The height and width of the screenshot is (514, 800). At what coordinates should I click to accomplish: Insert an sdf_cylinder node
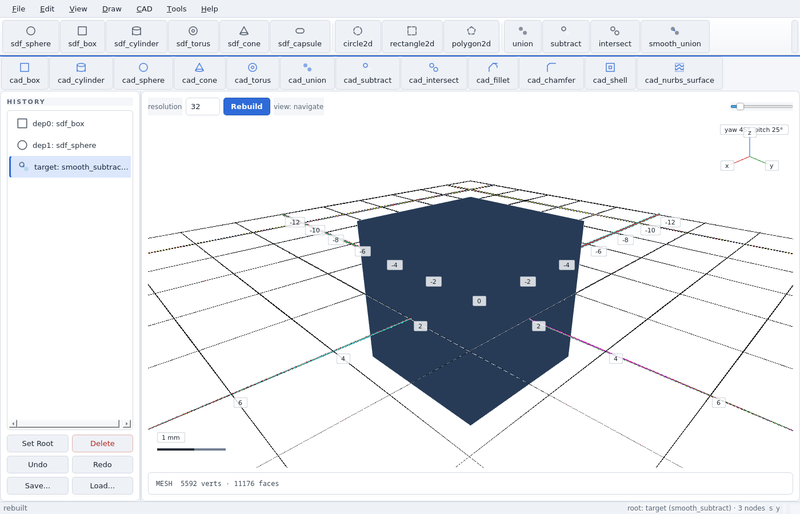pos(136,37)
